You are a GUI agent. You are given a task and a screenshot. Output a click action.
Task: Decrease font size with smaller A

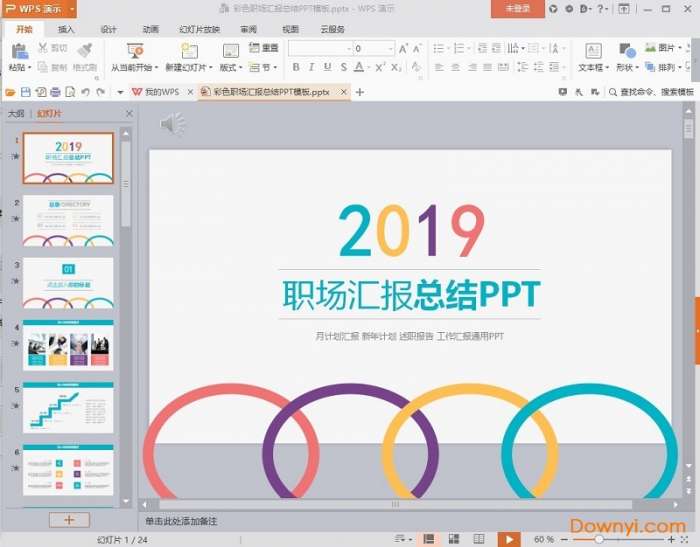pos(417,48)
